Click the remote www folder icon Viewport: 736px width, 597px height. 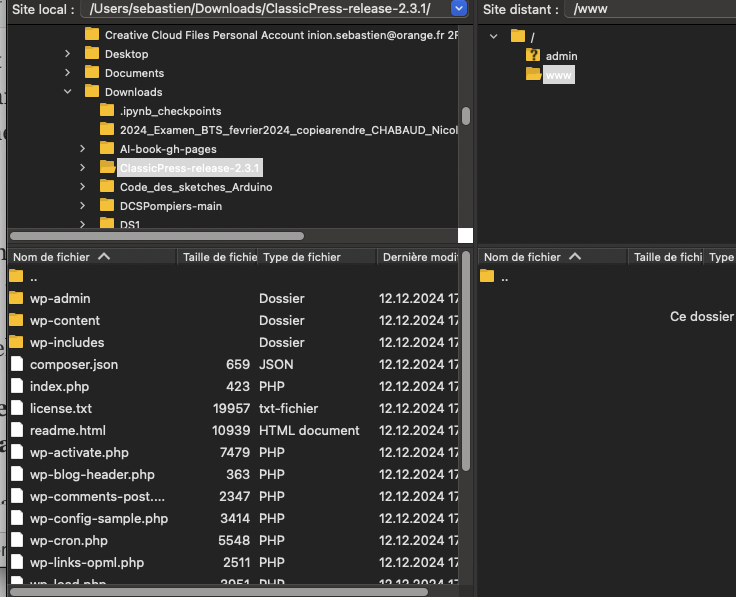pos(533,75)
